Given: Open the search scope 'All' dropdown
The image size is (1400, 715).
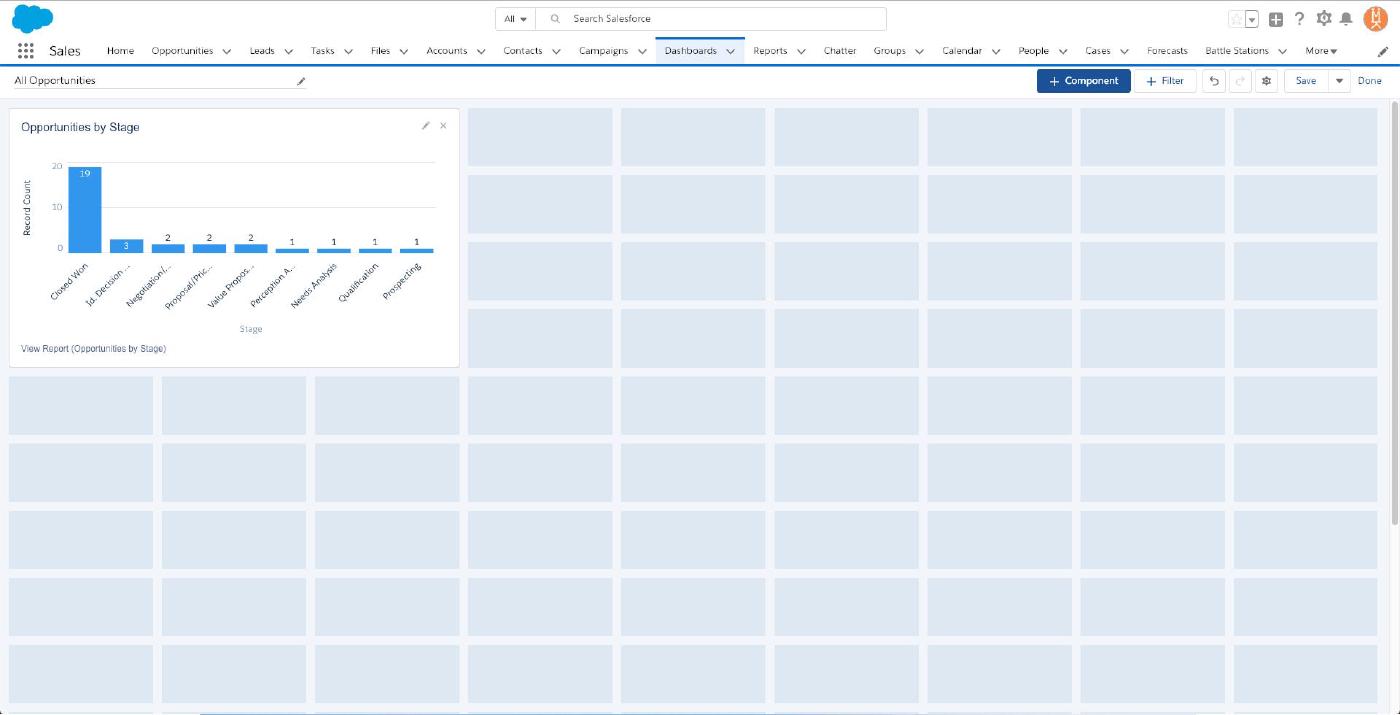Looking at the screenshot, I should pos(516,19).
